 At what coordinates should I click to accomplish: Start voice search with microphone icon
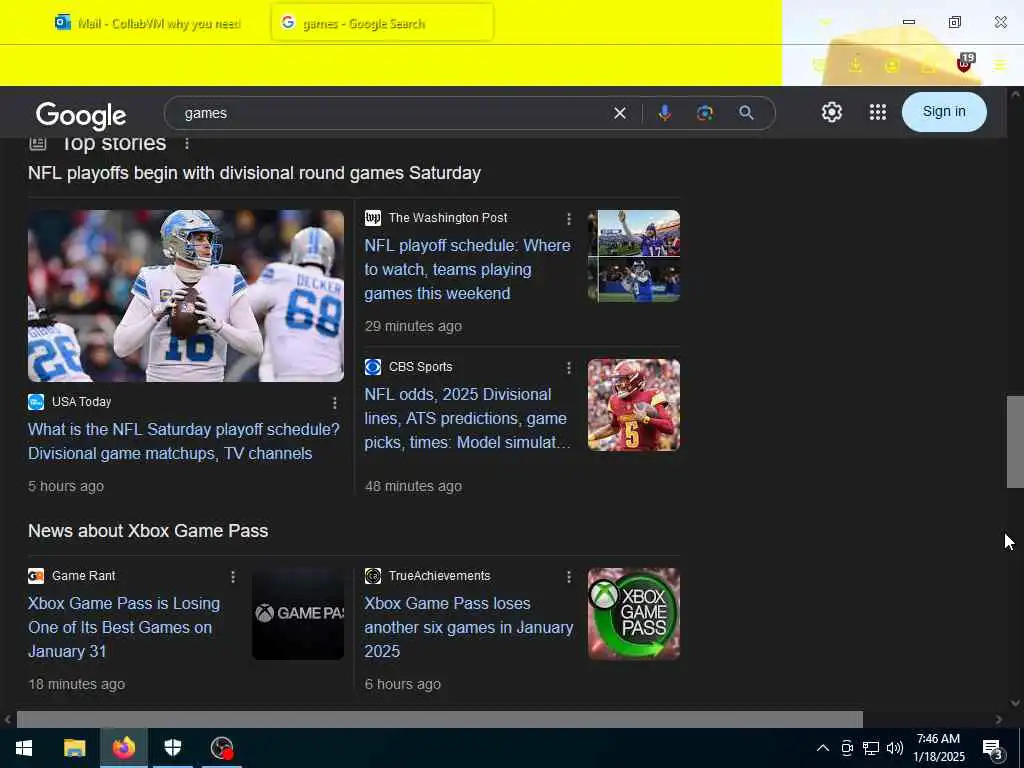pos(665,113)
